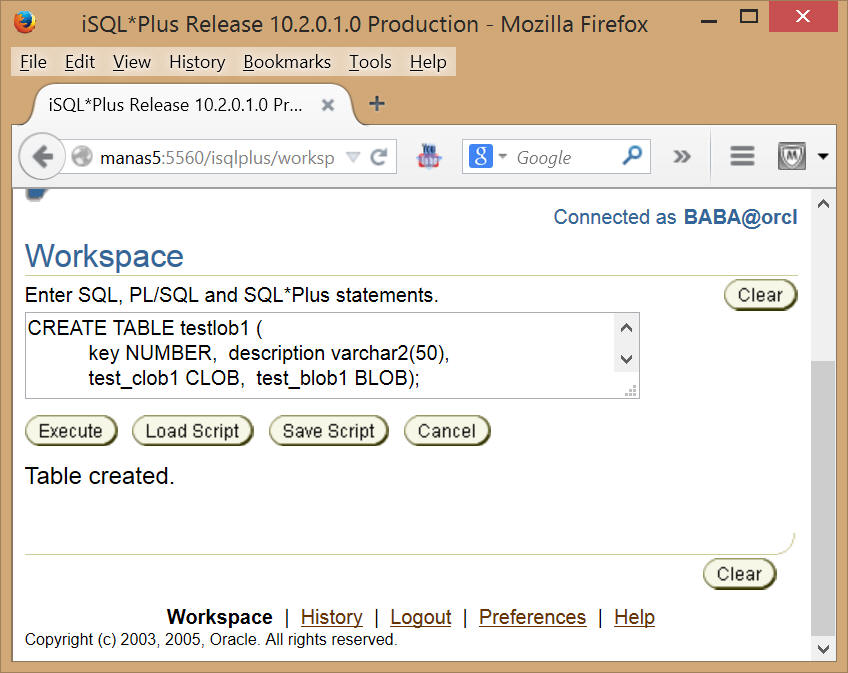The width and height of the screenshot is (848, 673).
Task: Open the McAfee icon dropdown arrow
Action: tap(823, 157)
